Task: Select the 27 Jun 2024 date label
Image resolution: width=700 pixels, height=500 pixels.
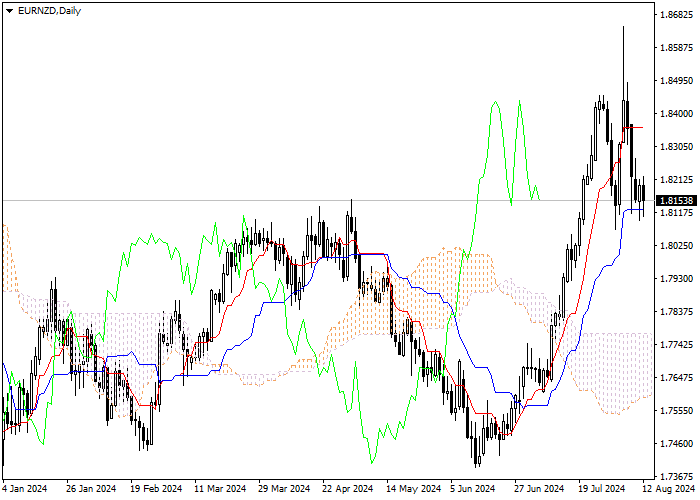Action: tap(539, 489)
